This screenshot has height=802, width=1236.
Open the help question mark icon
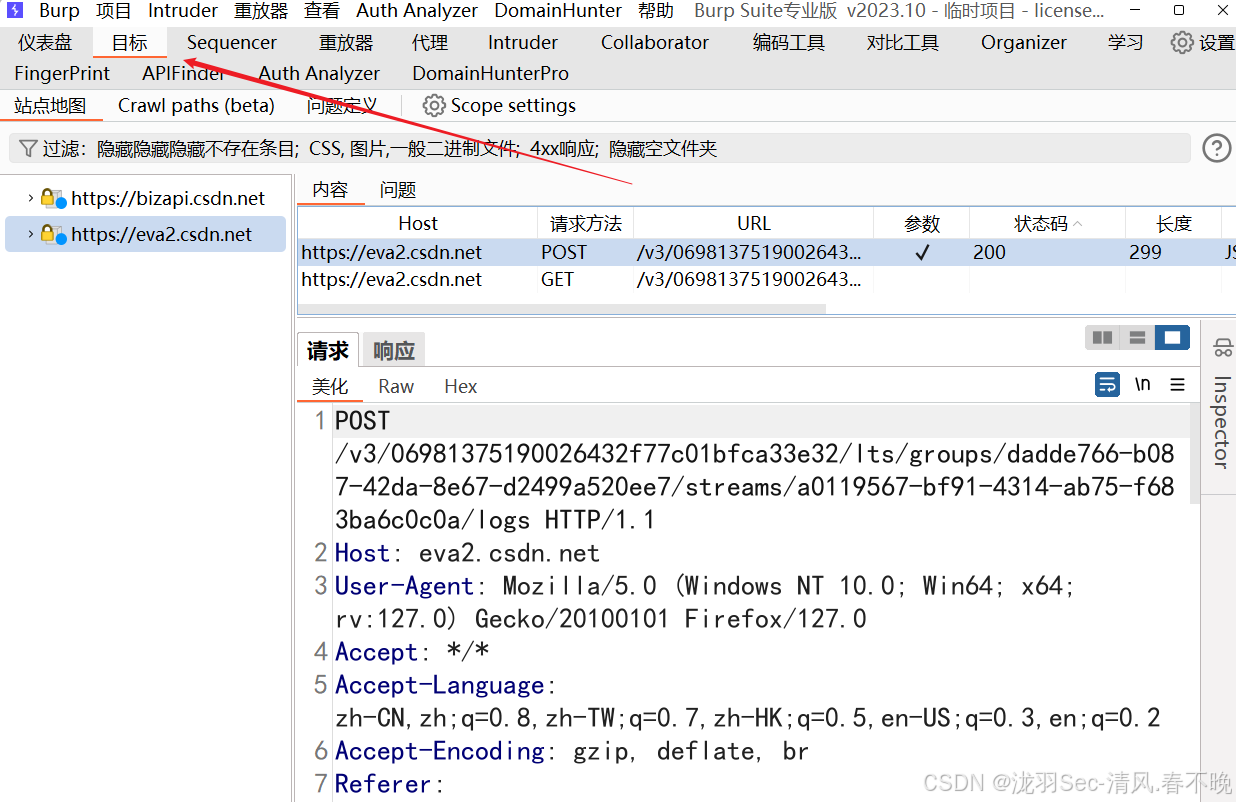tap(1216, 149)
